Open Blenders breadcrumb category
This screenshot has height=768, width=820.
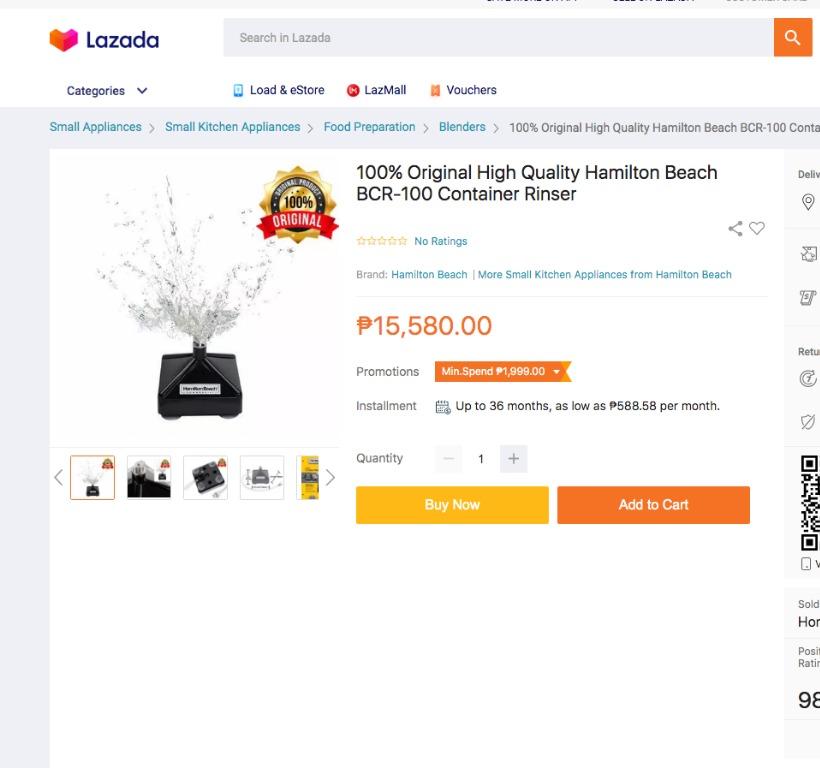pos(462,127)
